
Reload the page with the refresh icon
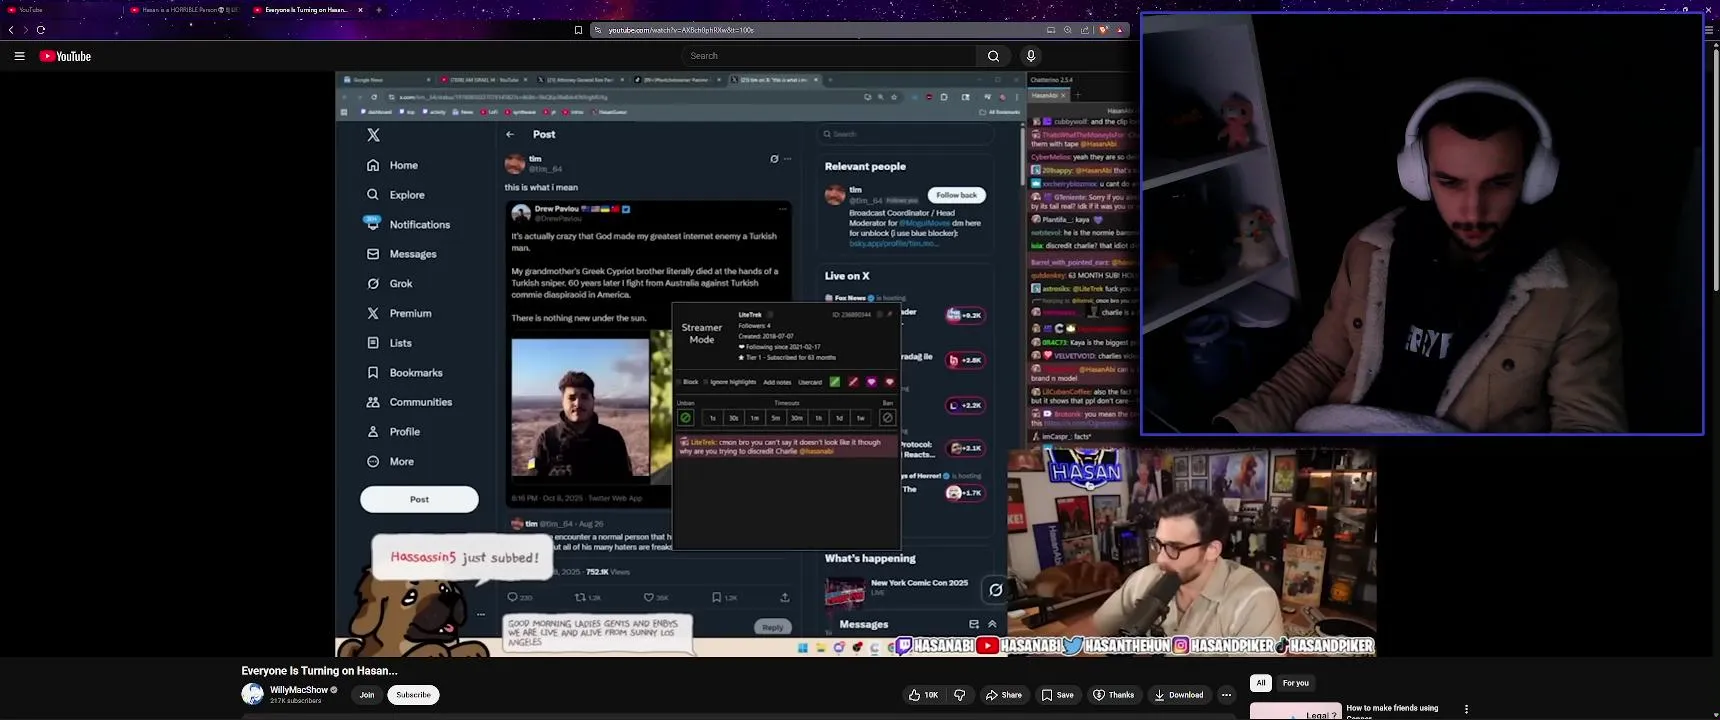41,30
